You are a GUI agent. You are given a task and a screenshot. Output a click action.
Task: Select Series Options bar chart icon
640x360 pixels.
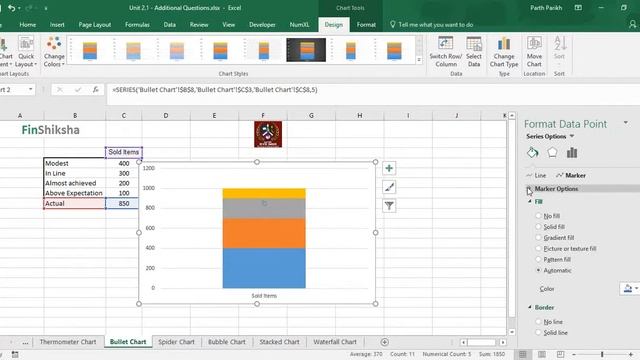click(572, 153)
